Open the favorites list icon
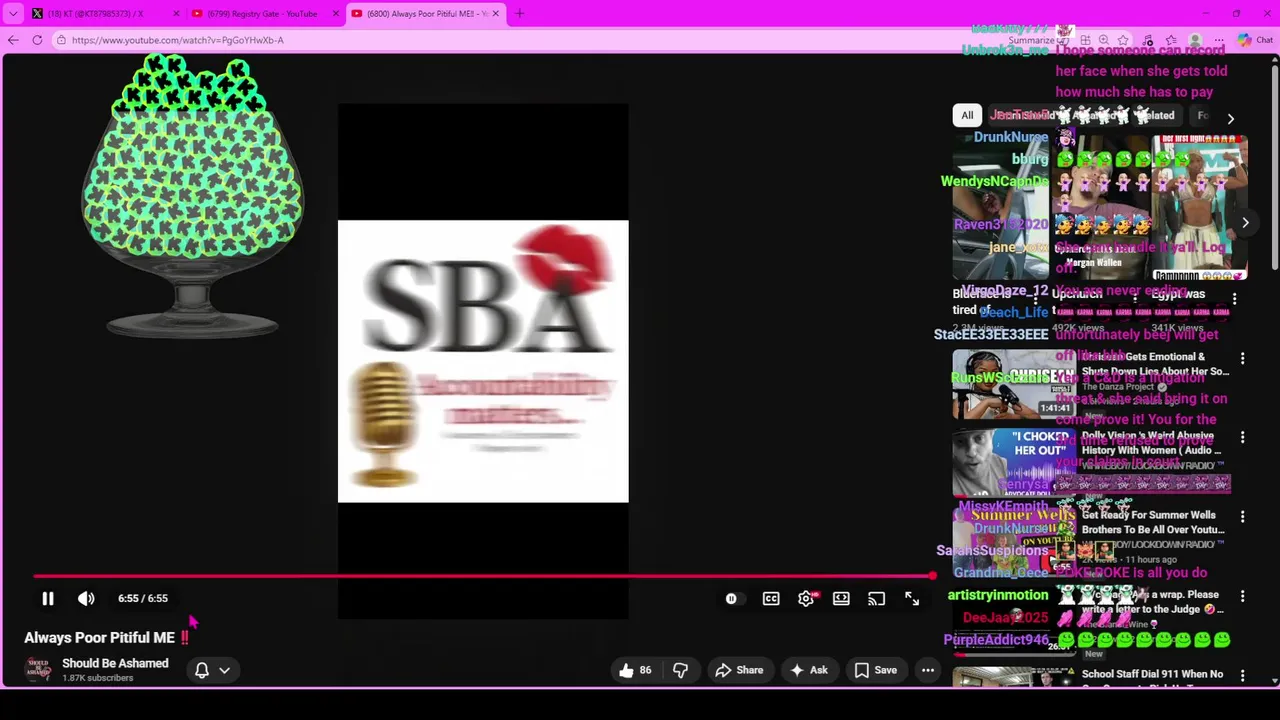This screenshot has width=1280, height=720. point(1171,40)
